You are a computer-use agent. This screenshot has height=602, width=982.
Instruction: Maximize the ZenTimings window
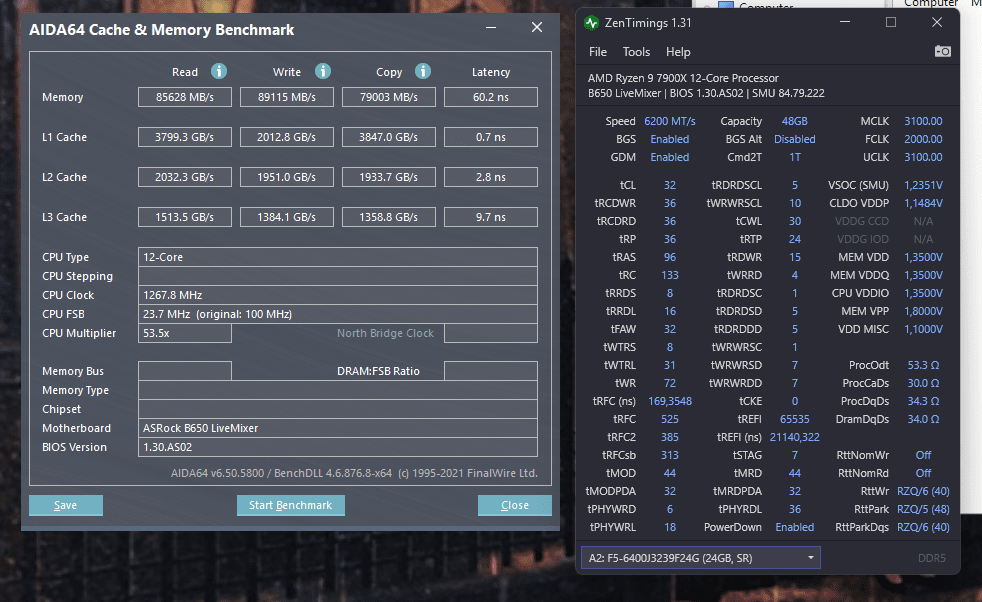tap(891, 23)
